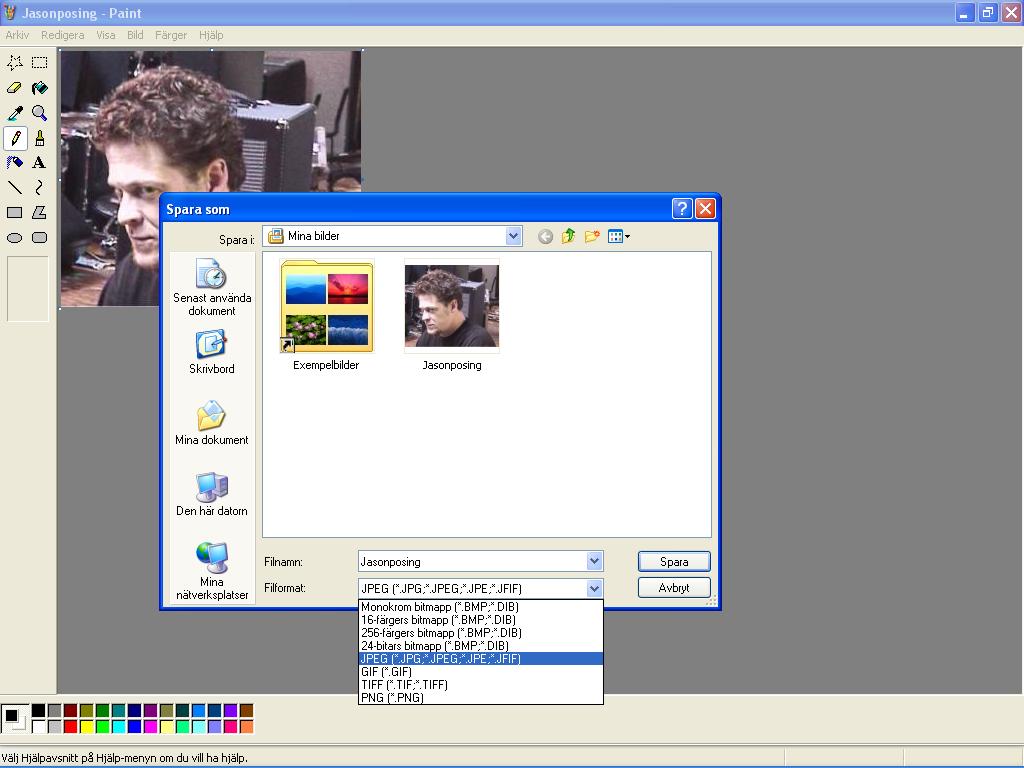
Task: Create a new folder in the dialog
Action: (x=592, y=237)
